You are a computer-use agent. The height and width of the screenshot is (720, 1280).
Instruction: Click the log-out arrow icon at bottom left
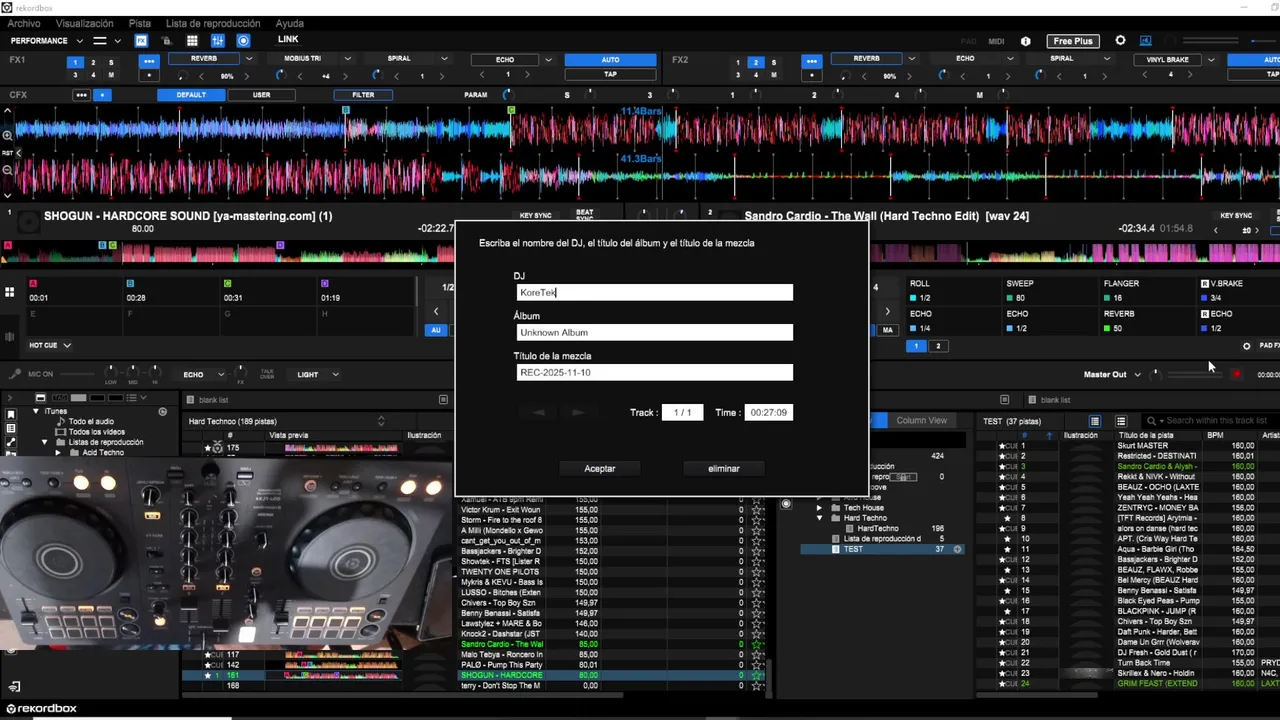(x=14, y=687)
